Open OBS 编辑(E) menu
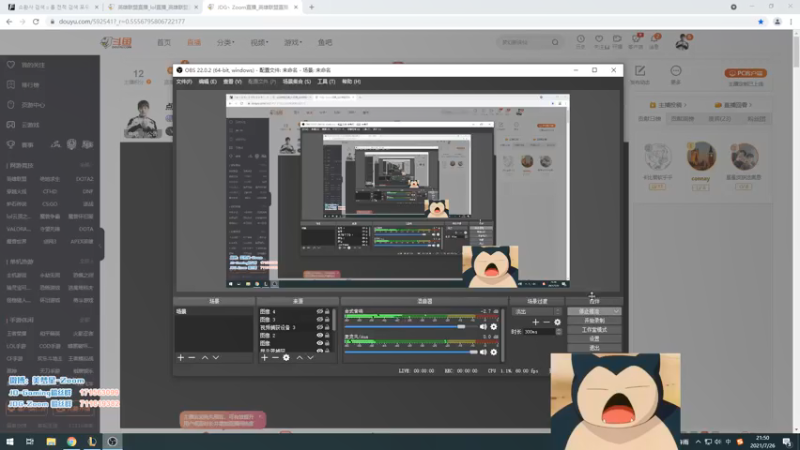The image size is (800, 450). pyautogui.click(x=207, y=82)
